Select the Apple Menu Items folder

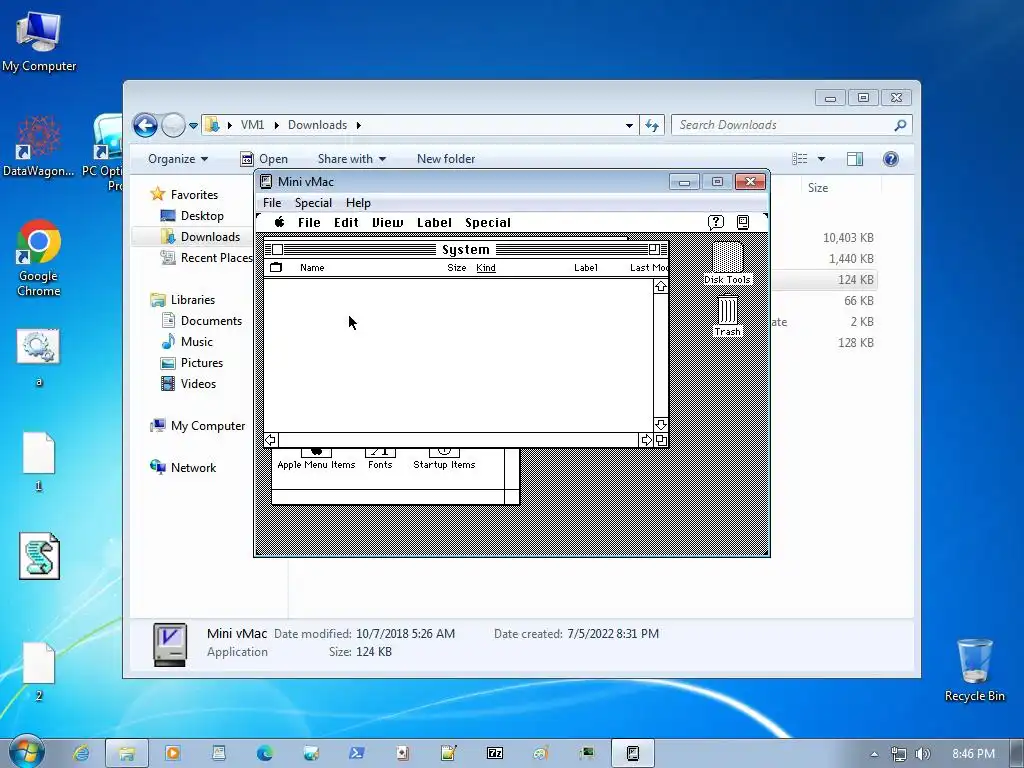click(316, 458)
